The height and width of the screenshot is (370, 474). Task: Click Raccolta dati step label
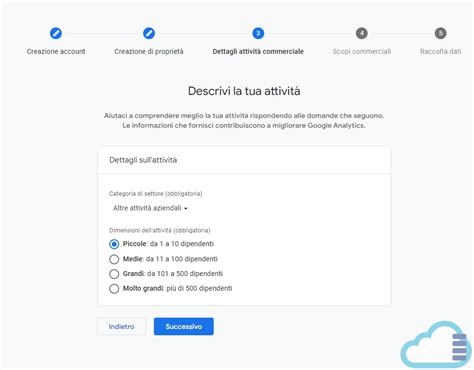pyautogui.click(x=440, y=51)
